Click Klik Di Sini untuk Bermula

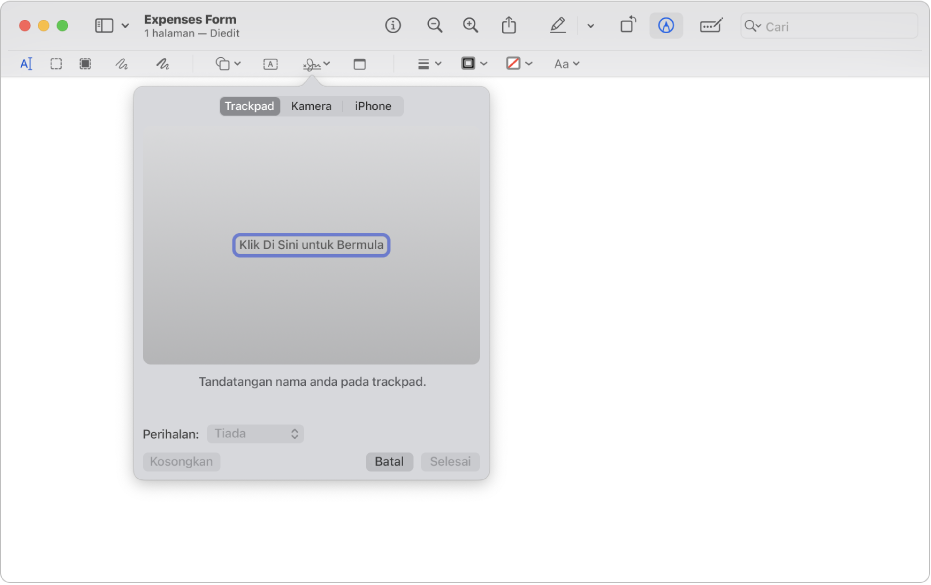(x=311, y=245)
